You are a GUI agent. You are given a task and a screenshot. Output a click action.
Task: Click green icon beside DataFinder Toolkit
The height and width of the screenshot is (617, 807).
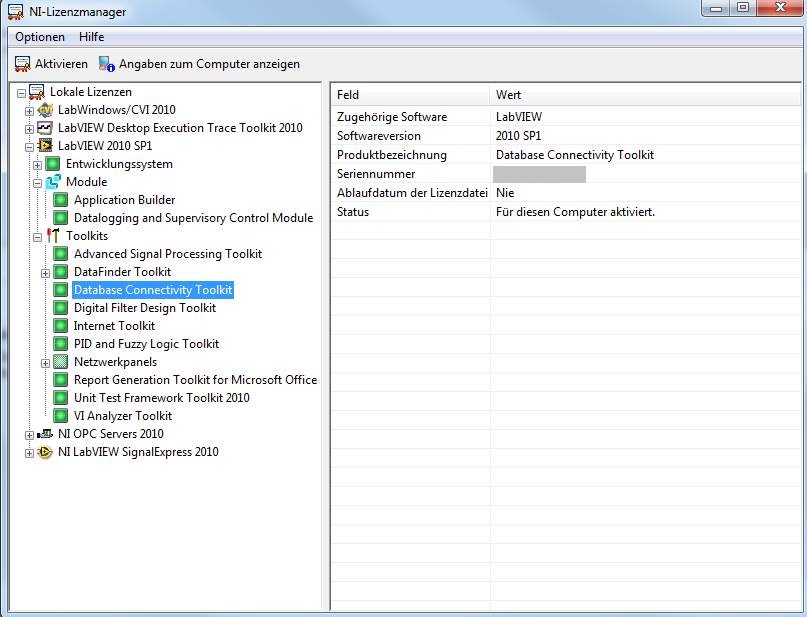point(61,272)
